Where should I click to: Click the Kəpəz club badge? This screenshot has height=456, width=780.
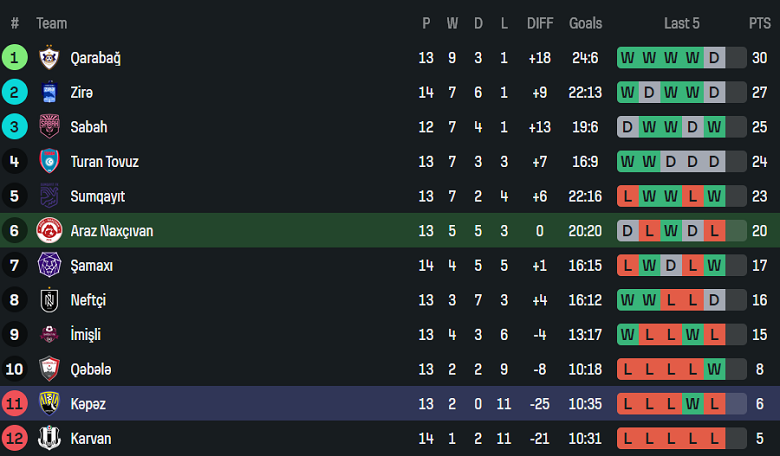pos(49,404)
